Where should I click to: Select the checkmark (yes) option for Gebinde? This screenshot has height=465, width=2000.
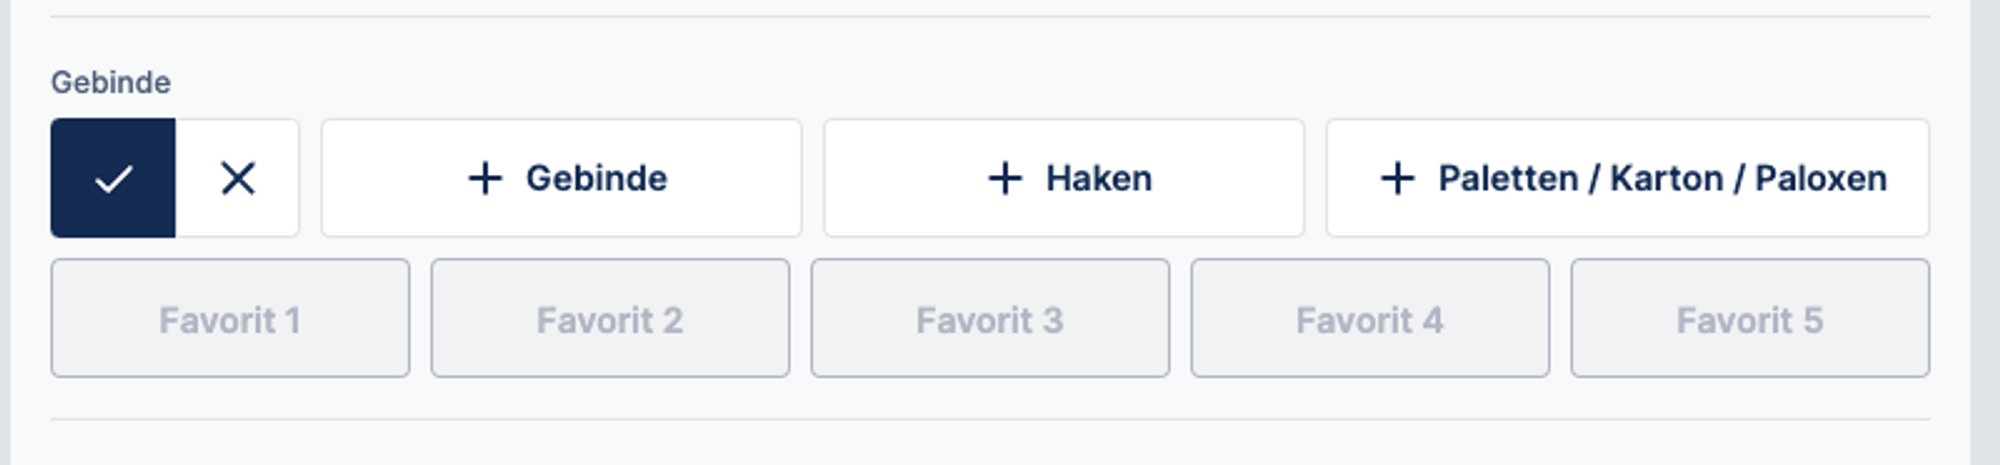coord(113,179)
